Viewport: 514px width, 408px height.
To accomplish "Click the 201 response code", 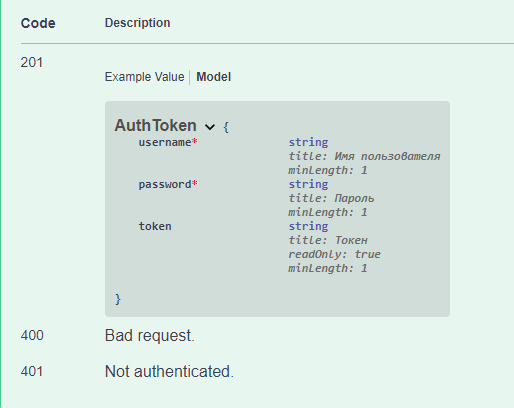I will (x=32, y=62).
